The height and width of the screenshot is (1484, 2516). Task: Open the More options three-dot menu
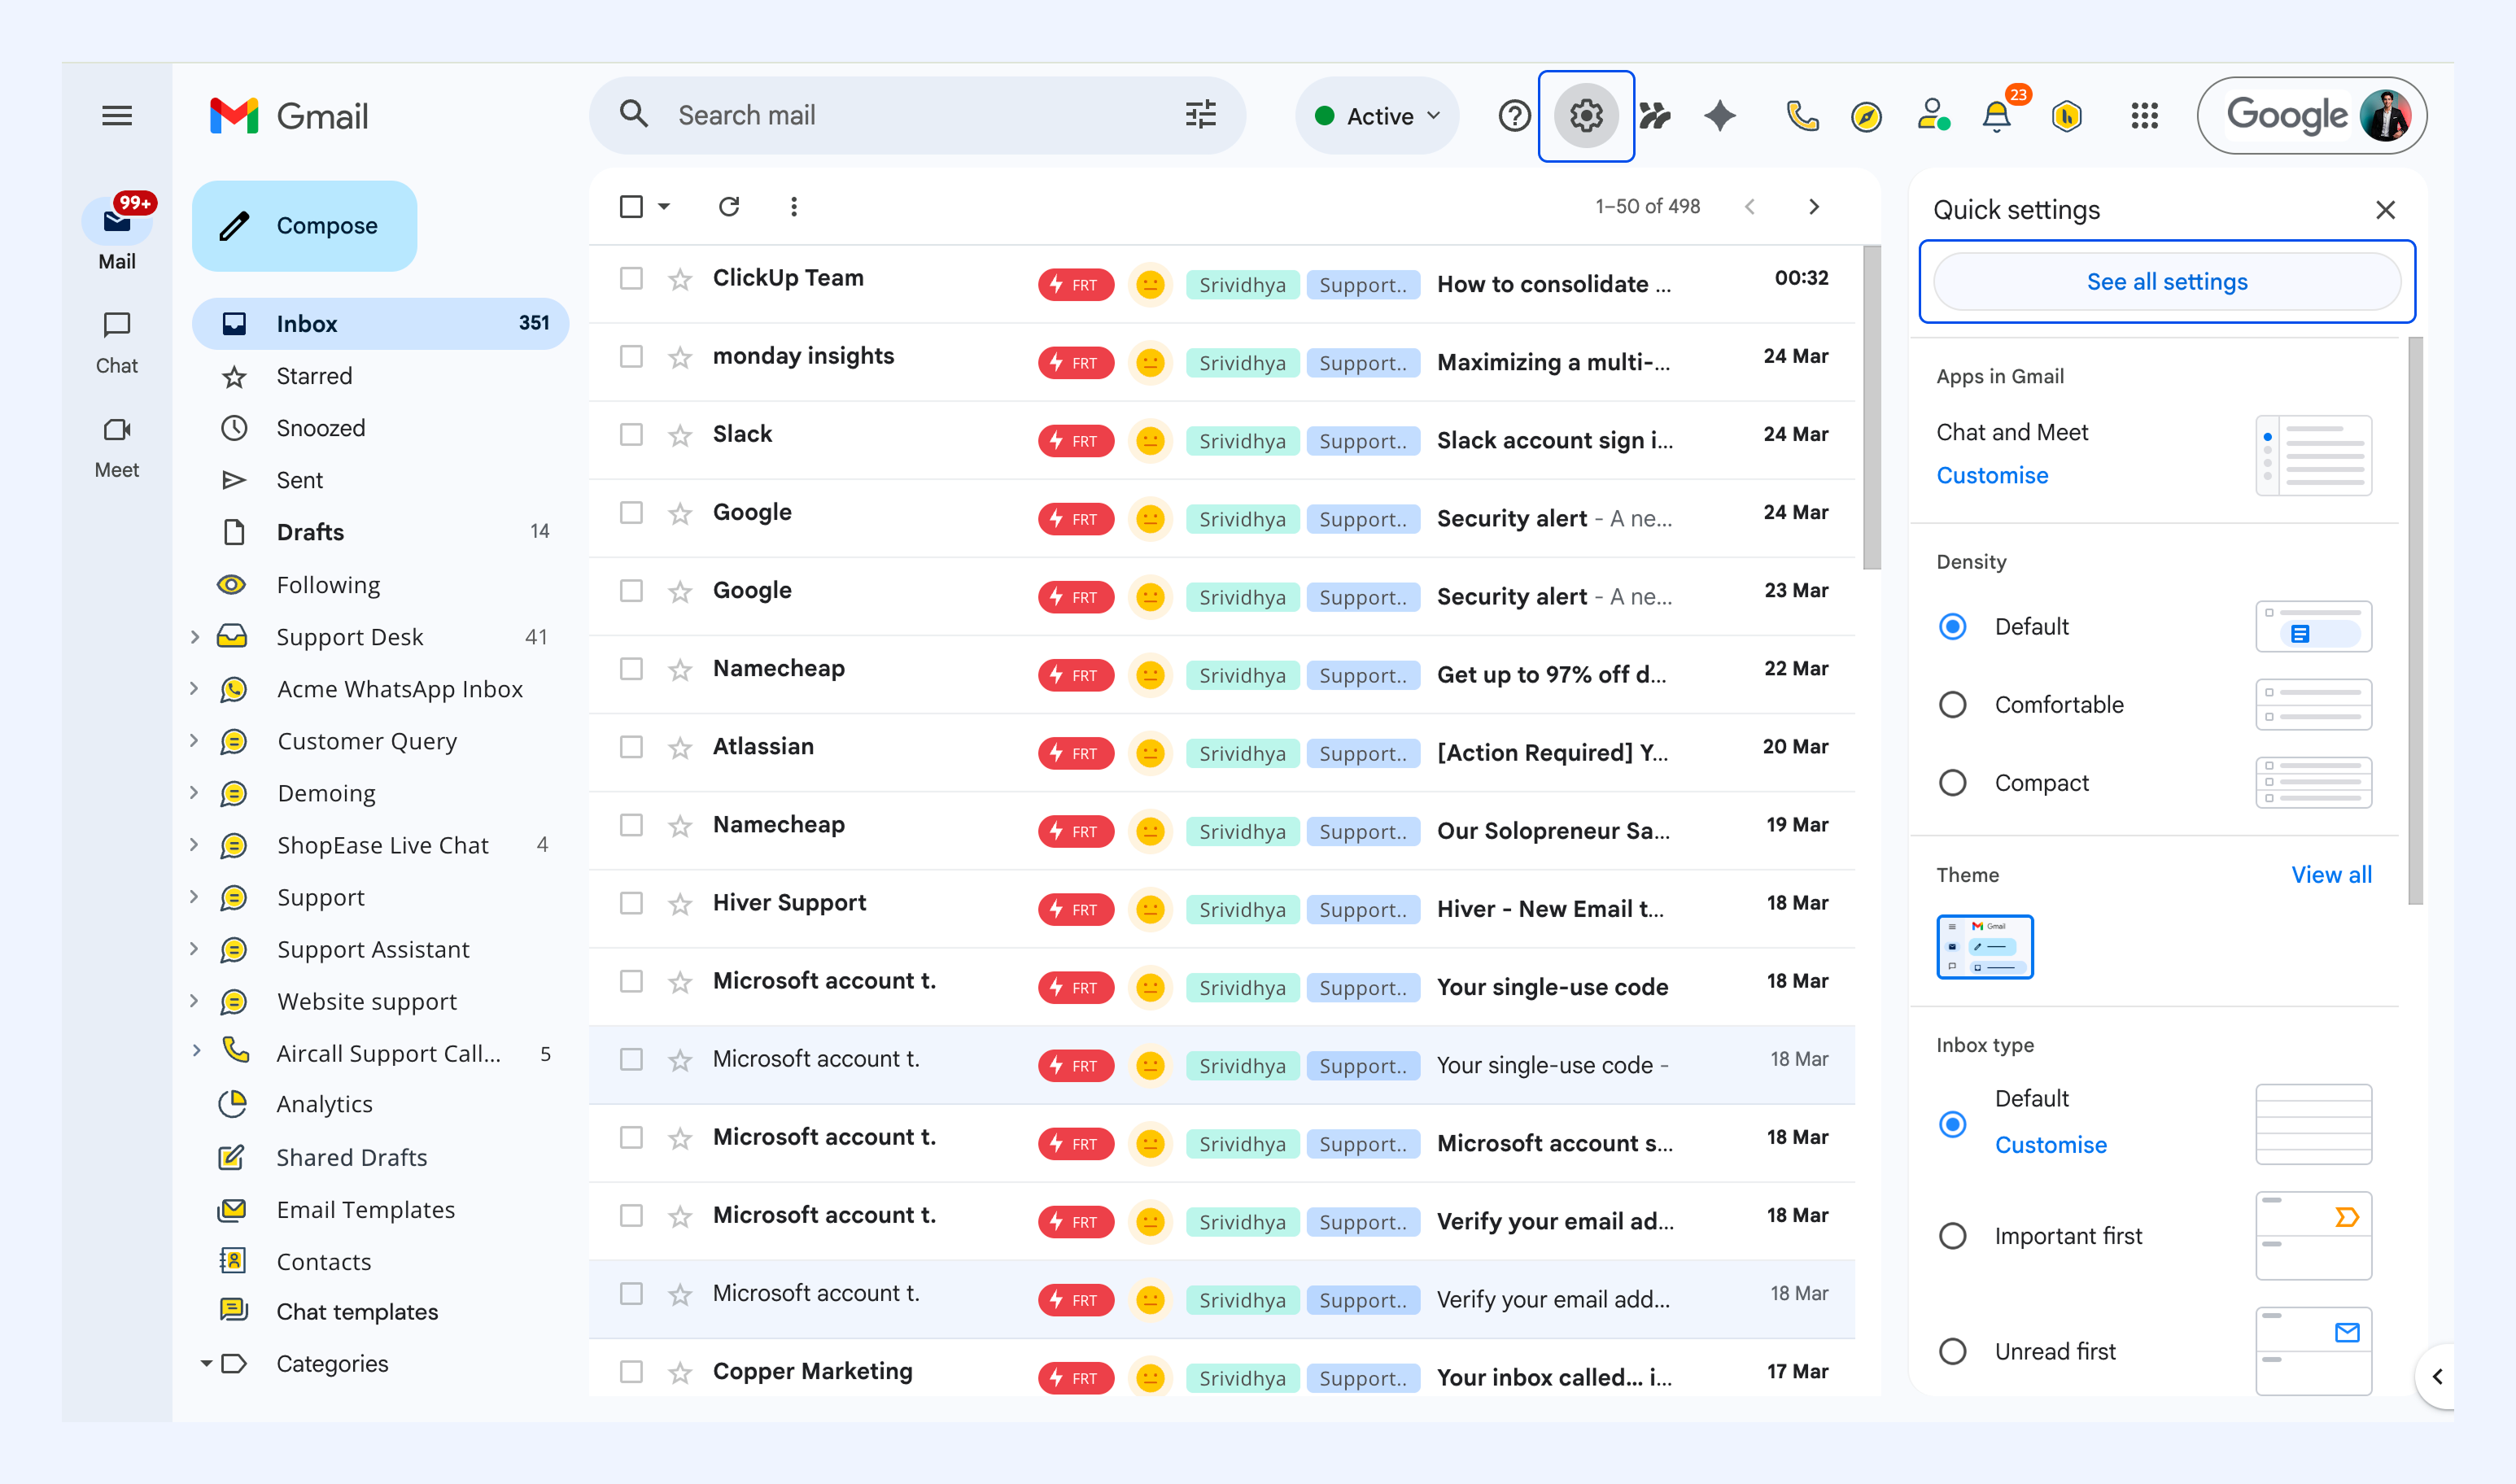794,206
